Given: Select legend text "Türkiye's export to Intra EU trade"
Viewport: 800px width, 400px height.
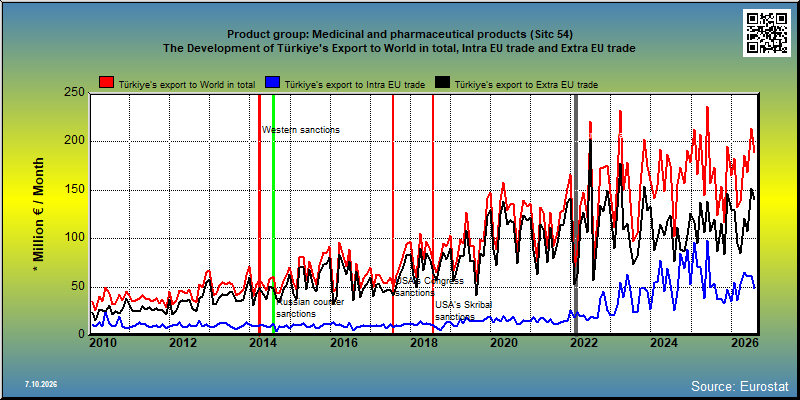Looking at the screenshot, I should tap(355, 85).
